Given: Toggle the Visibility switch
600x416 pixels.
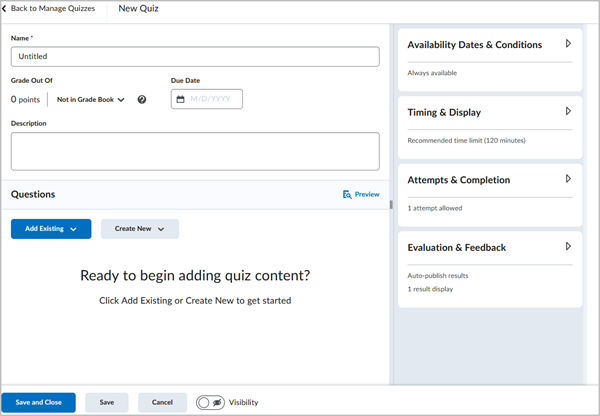Looking at the screenshot, I should click(210, 402).
